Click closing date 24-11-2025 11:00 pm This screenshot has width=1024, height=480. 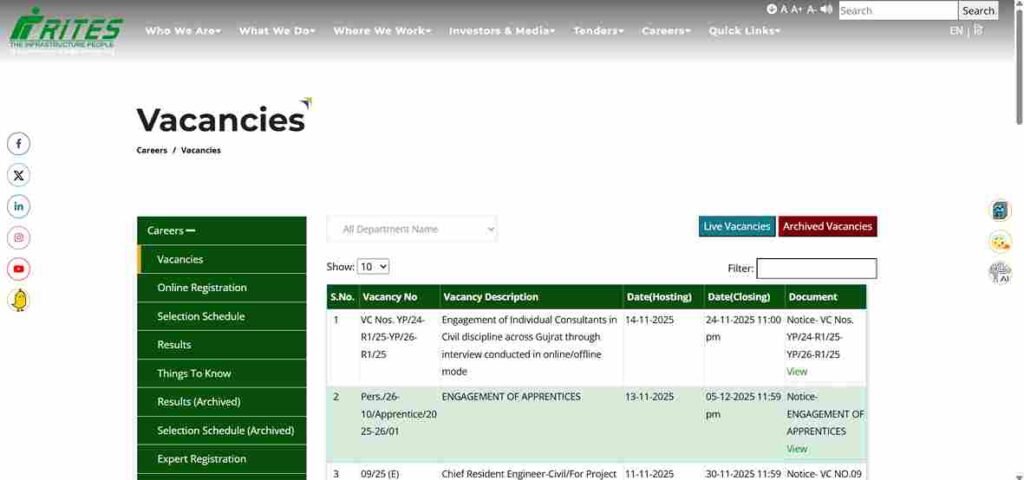(743, 328)
